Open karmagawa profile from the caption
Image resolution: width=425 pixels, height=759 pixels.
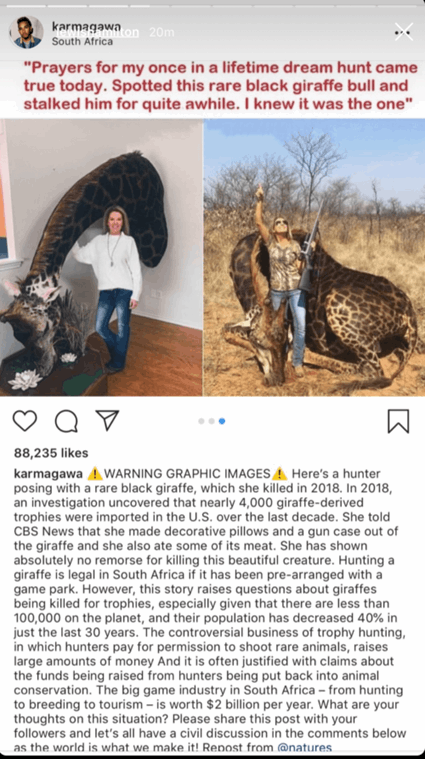pyautogui.click(x=48, y=473)
